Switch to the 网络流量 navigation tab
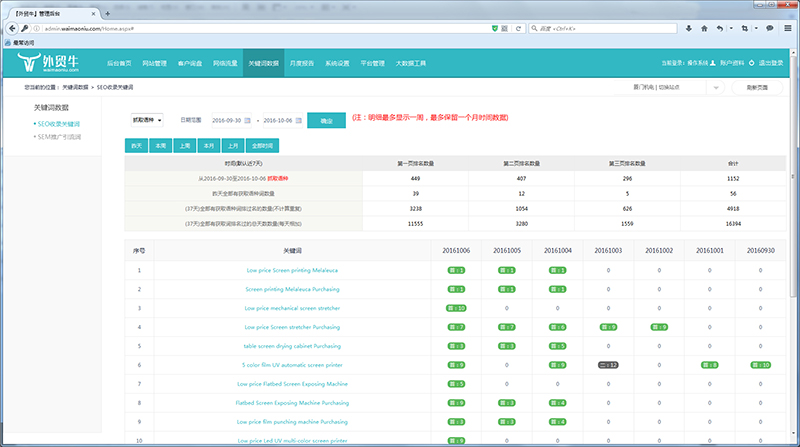 (x=226, y=63)
